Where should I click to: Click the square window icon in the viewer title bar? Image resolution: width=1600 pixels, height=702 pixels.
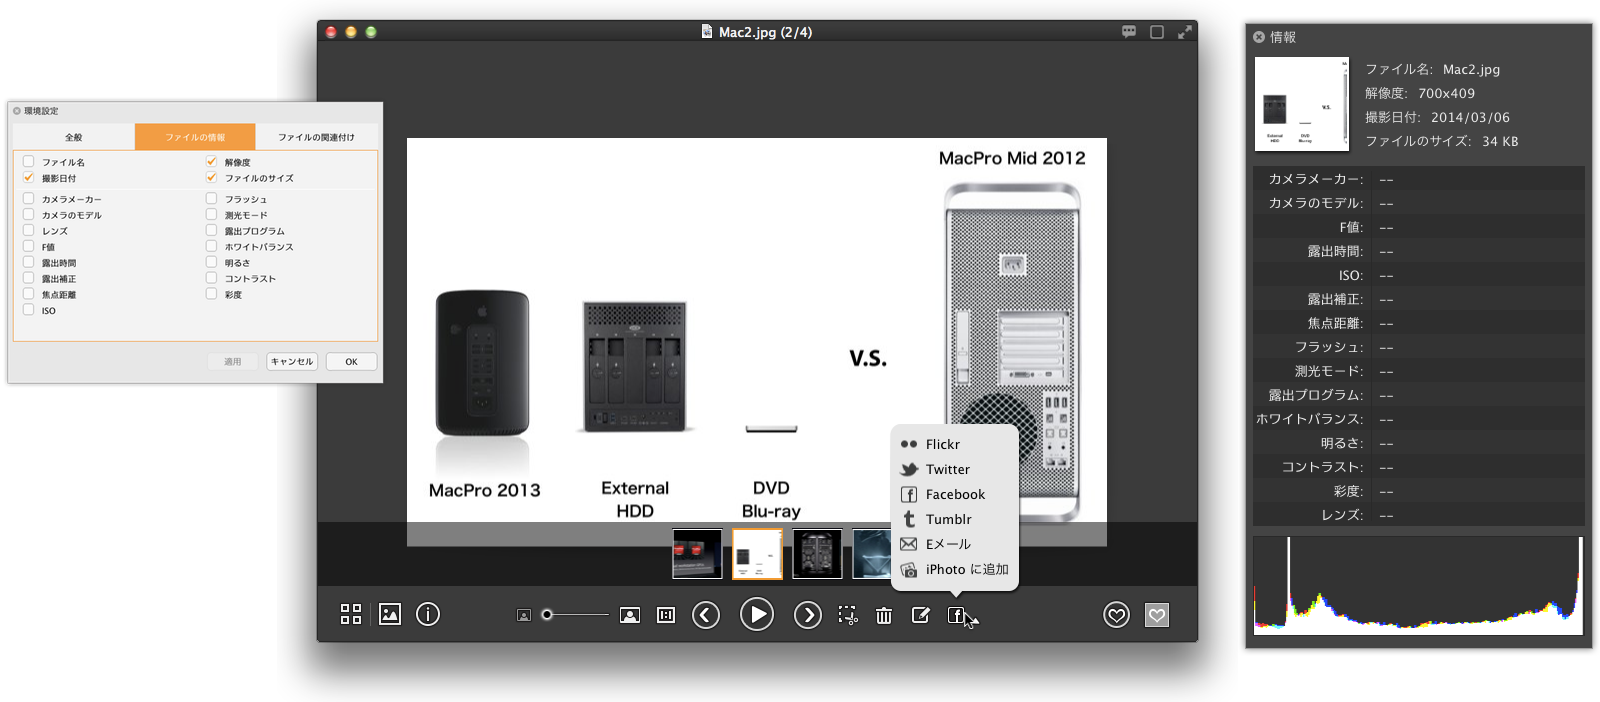click(x=1157, y=32)
